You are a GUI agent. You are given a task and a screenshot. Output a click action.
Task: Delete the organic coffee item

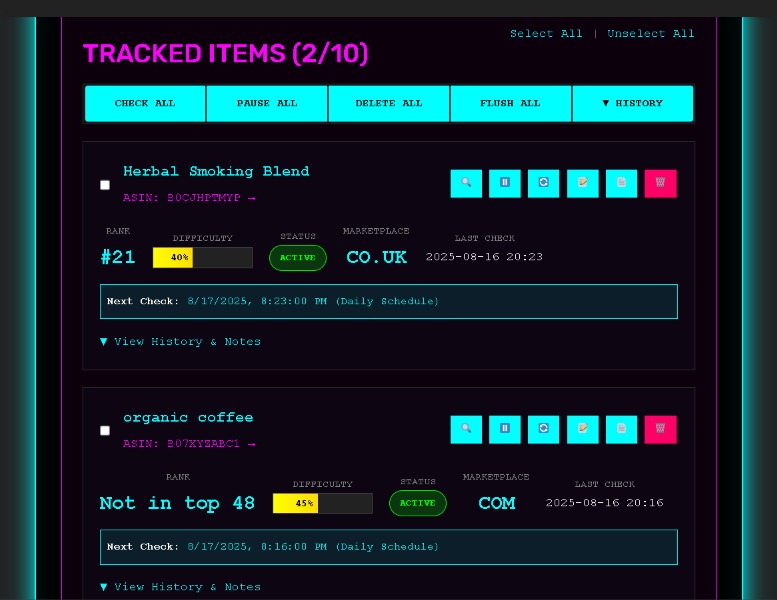[x=660, y=429]
